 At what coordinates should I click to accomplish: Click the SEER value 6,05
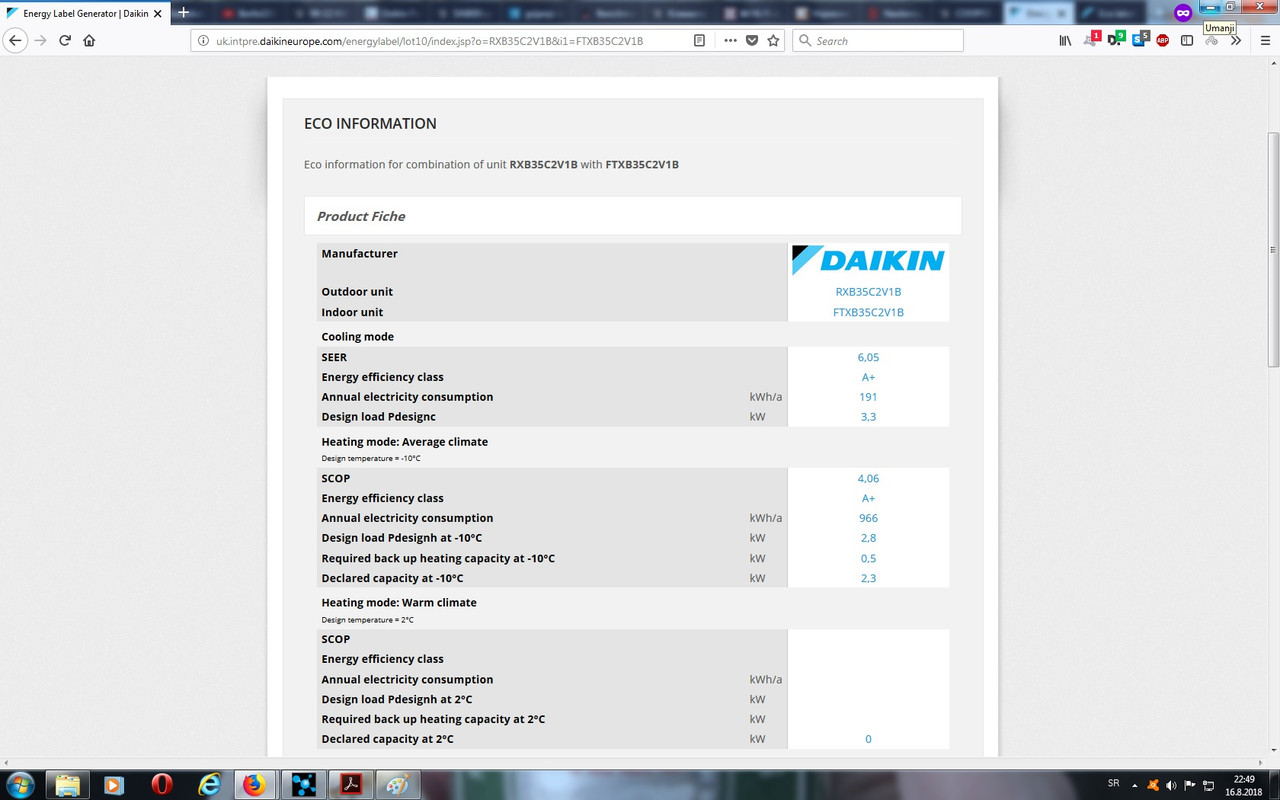click(868, 357)
